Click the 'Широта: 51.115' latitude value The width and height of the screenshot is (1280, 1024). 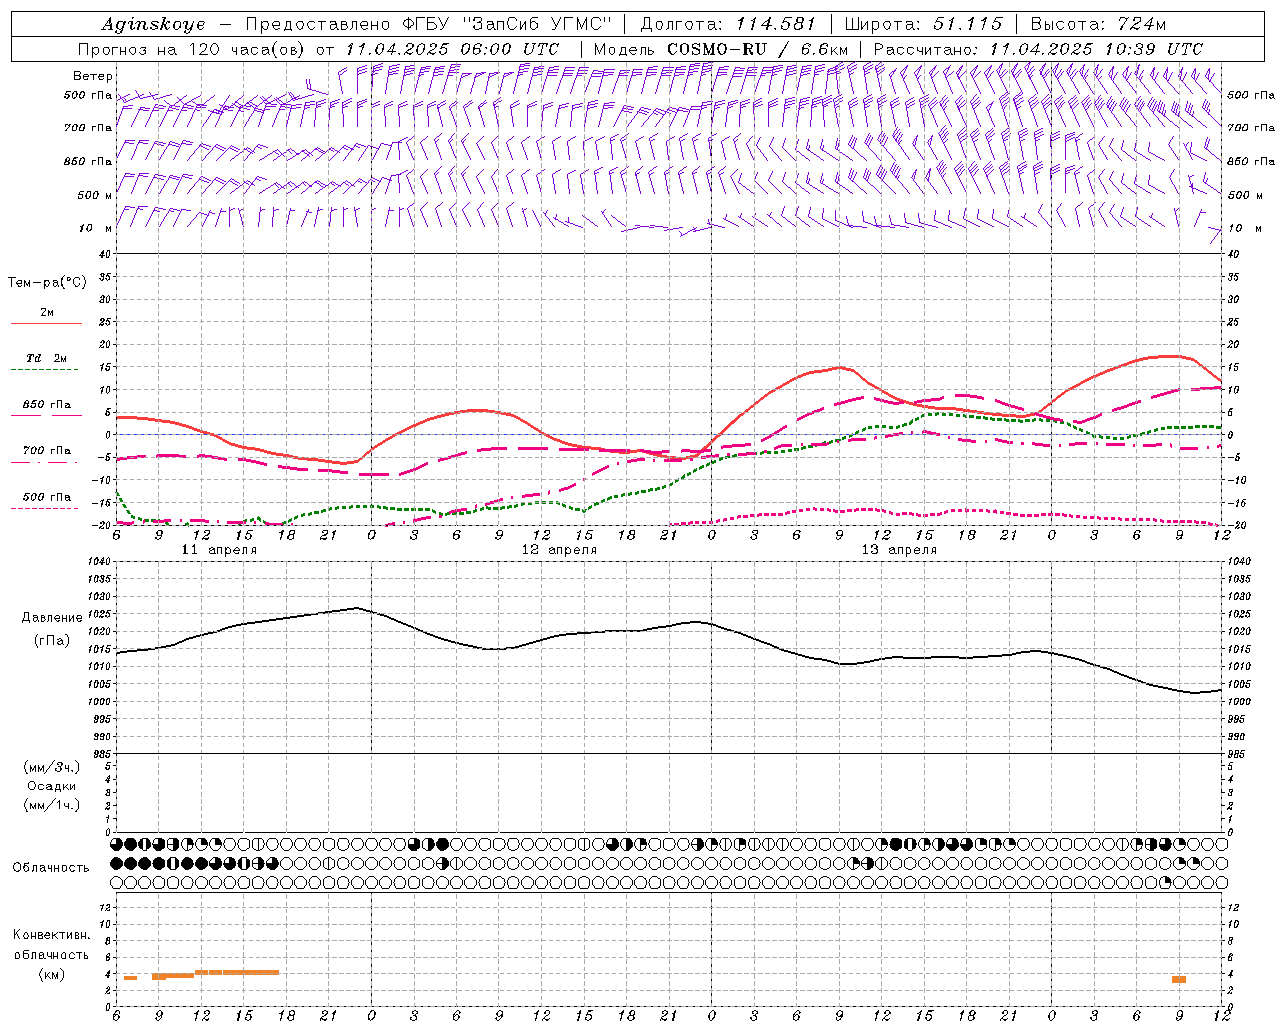point(923,24)
